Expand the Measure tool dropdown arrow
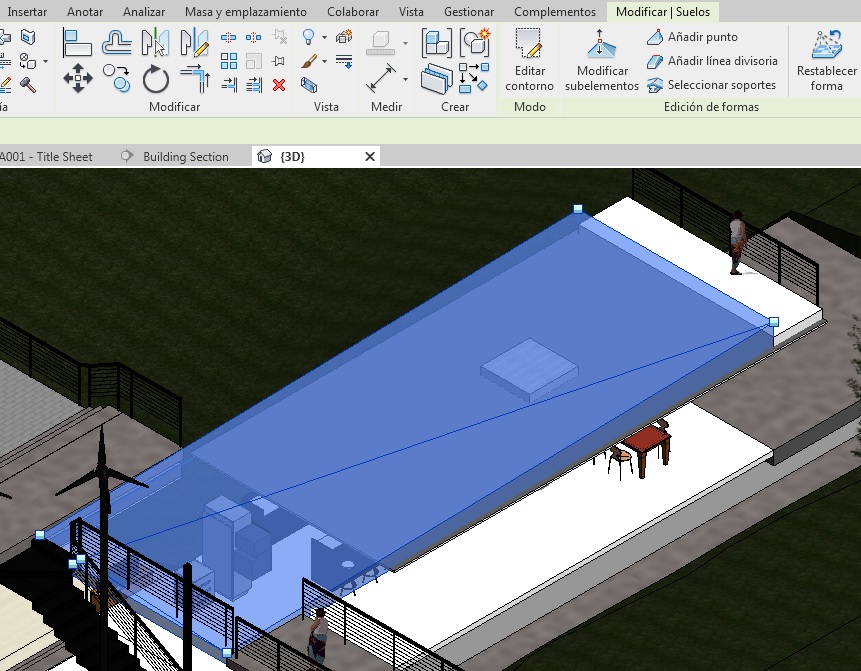 click(406, 79)
